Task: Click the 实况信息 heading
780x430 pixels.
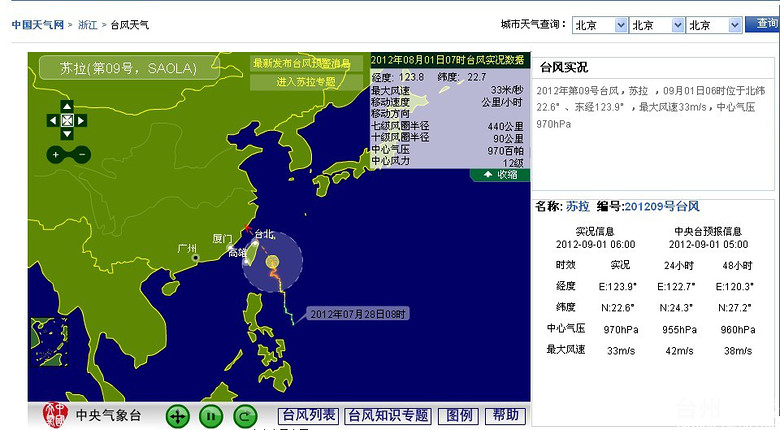Action: click(x=595, y=231)
